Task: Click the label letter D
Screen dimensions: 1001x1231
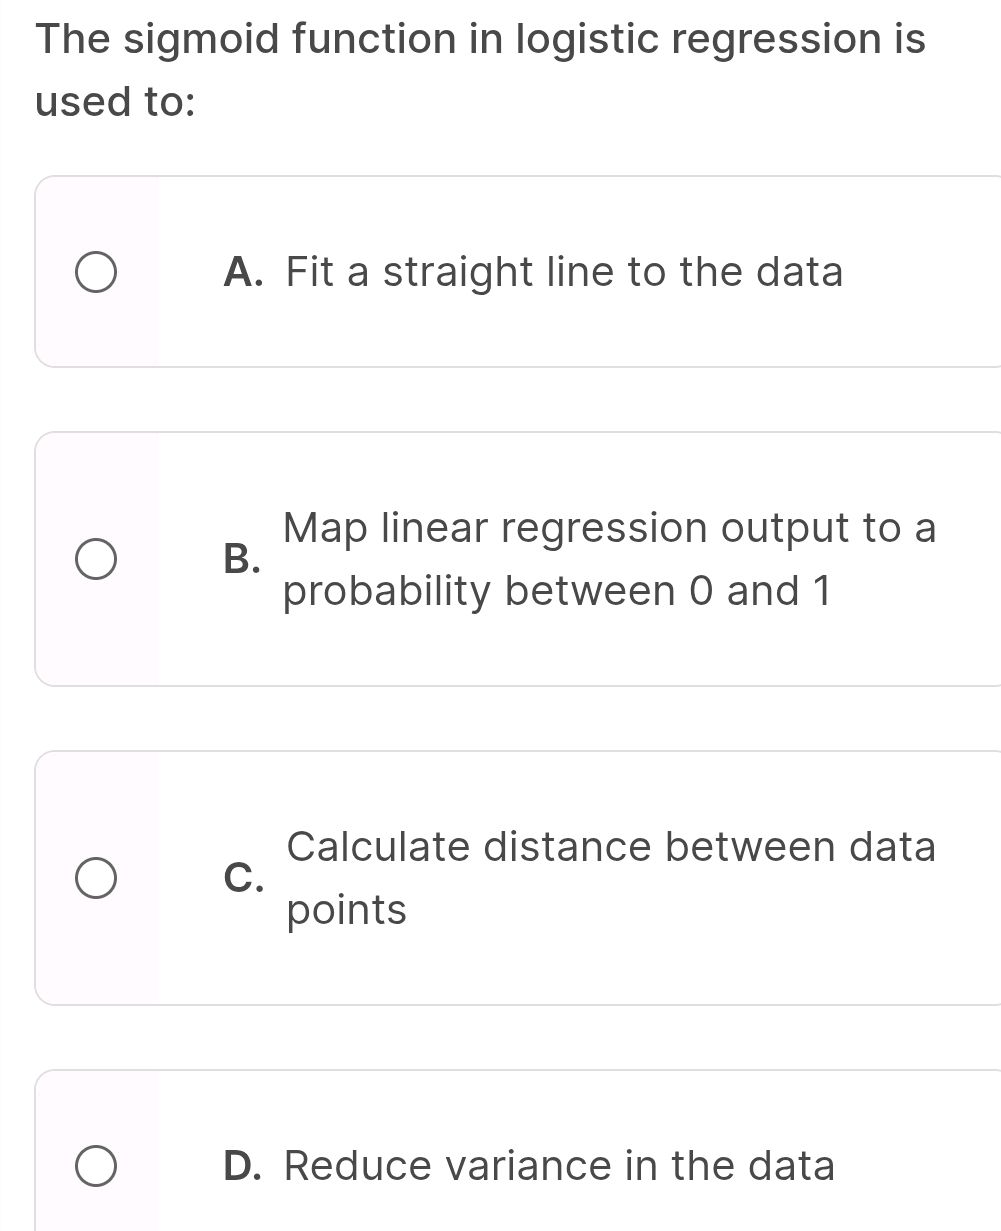Action: click(243, 1164)
